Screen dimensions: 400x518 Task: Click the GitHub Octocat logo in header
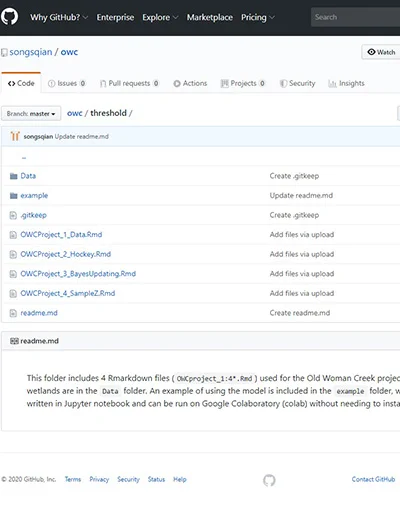(9, 17)
